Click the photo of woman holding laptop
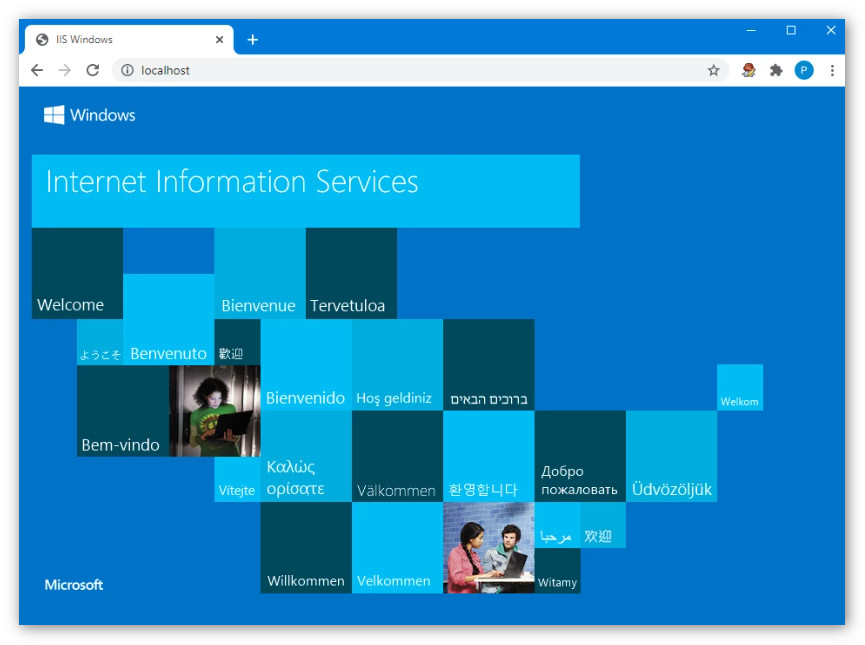Viewport: 865px width, 645px height. (x=215, y=411)
